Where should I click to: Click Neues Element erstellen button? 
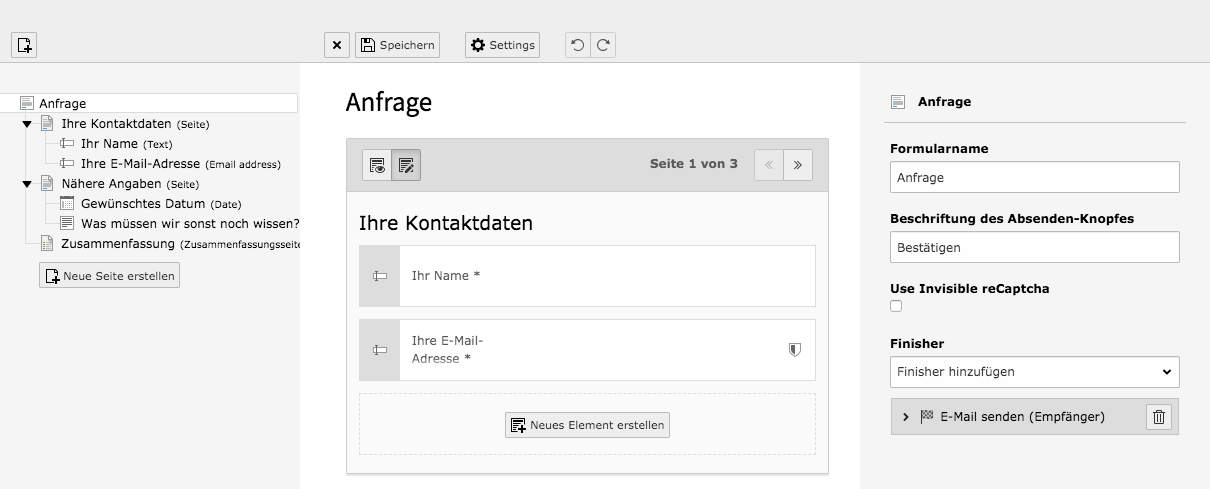[x=587, y=425]
